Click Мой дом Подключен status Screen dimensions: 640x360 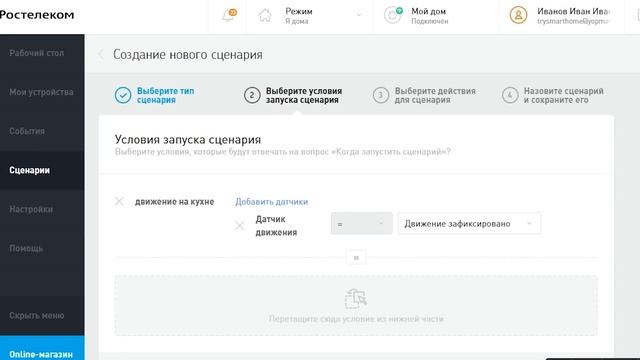click(429, 16)
